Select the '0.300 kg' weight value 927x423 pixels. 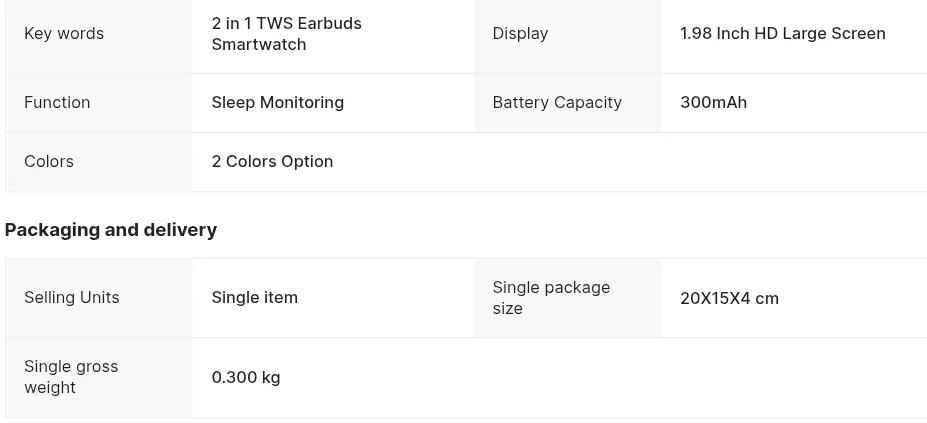point(245,377)
